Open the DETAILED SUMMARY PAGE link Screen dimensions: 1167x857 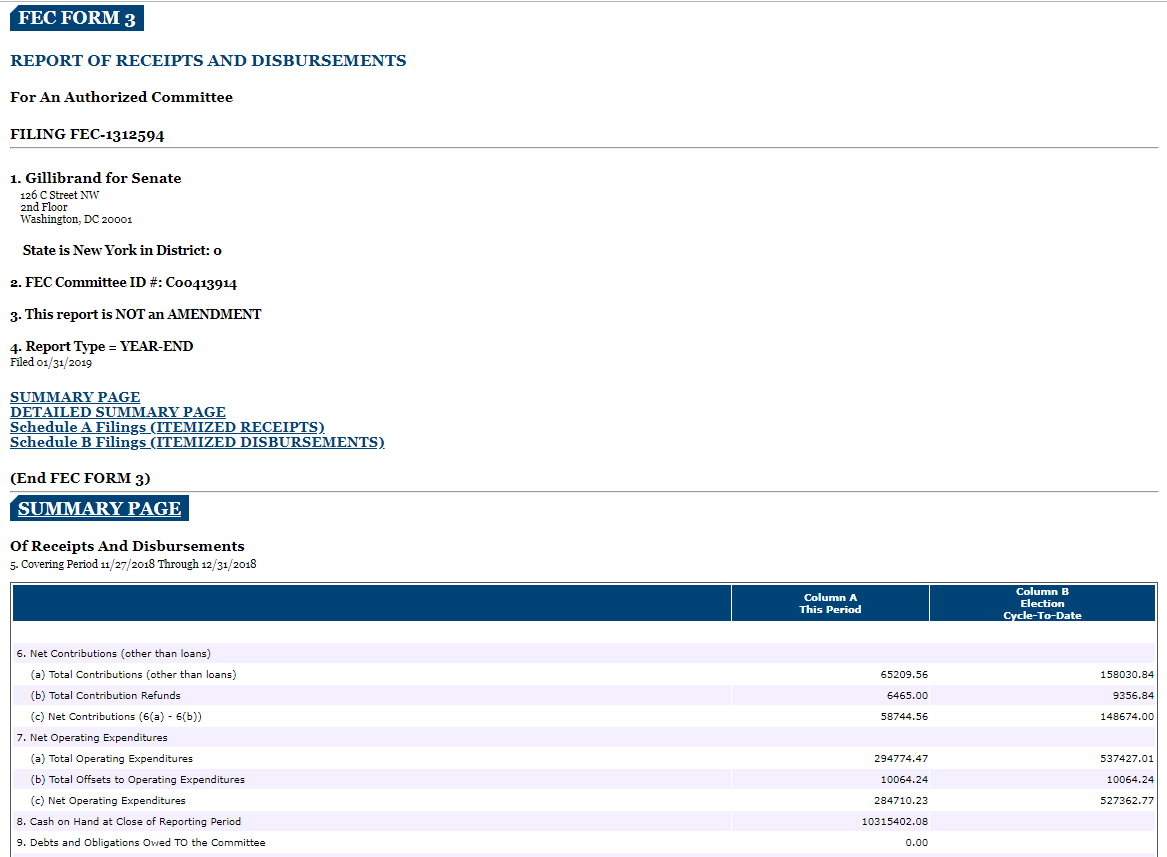118,412
